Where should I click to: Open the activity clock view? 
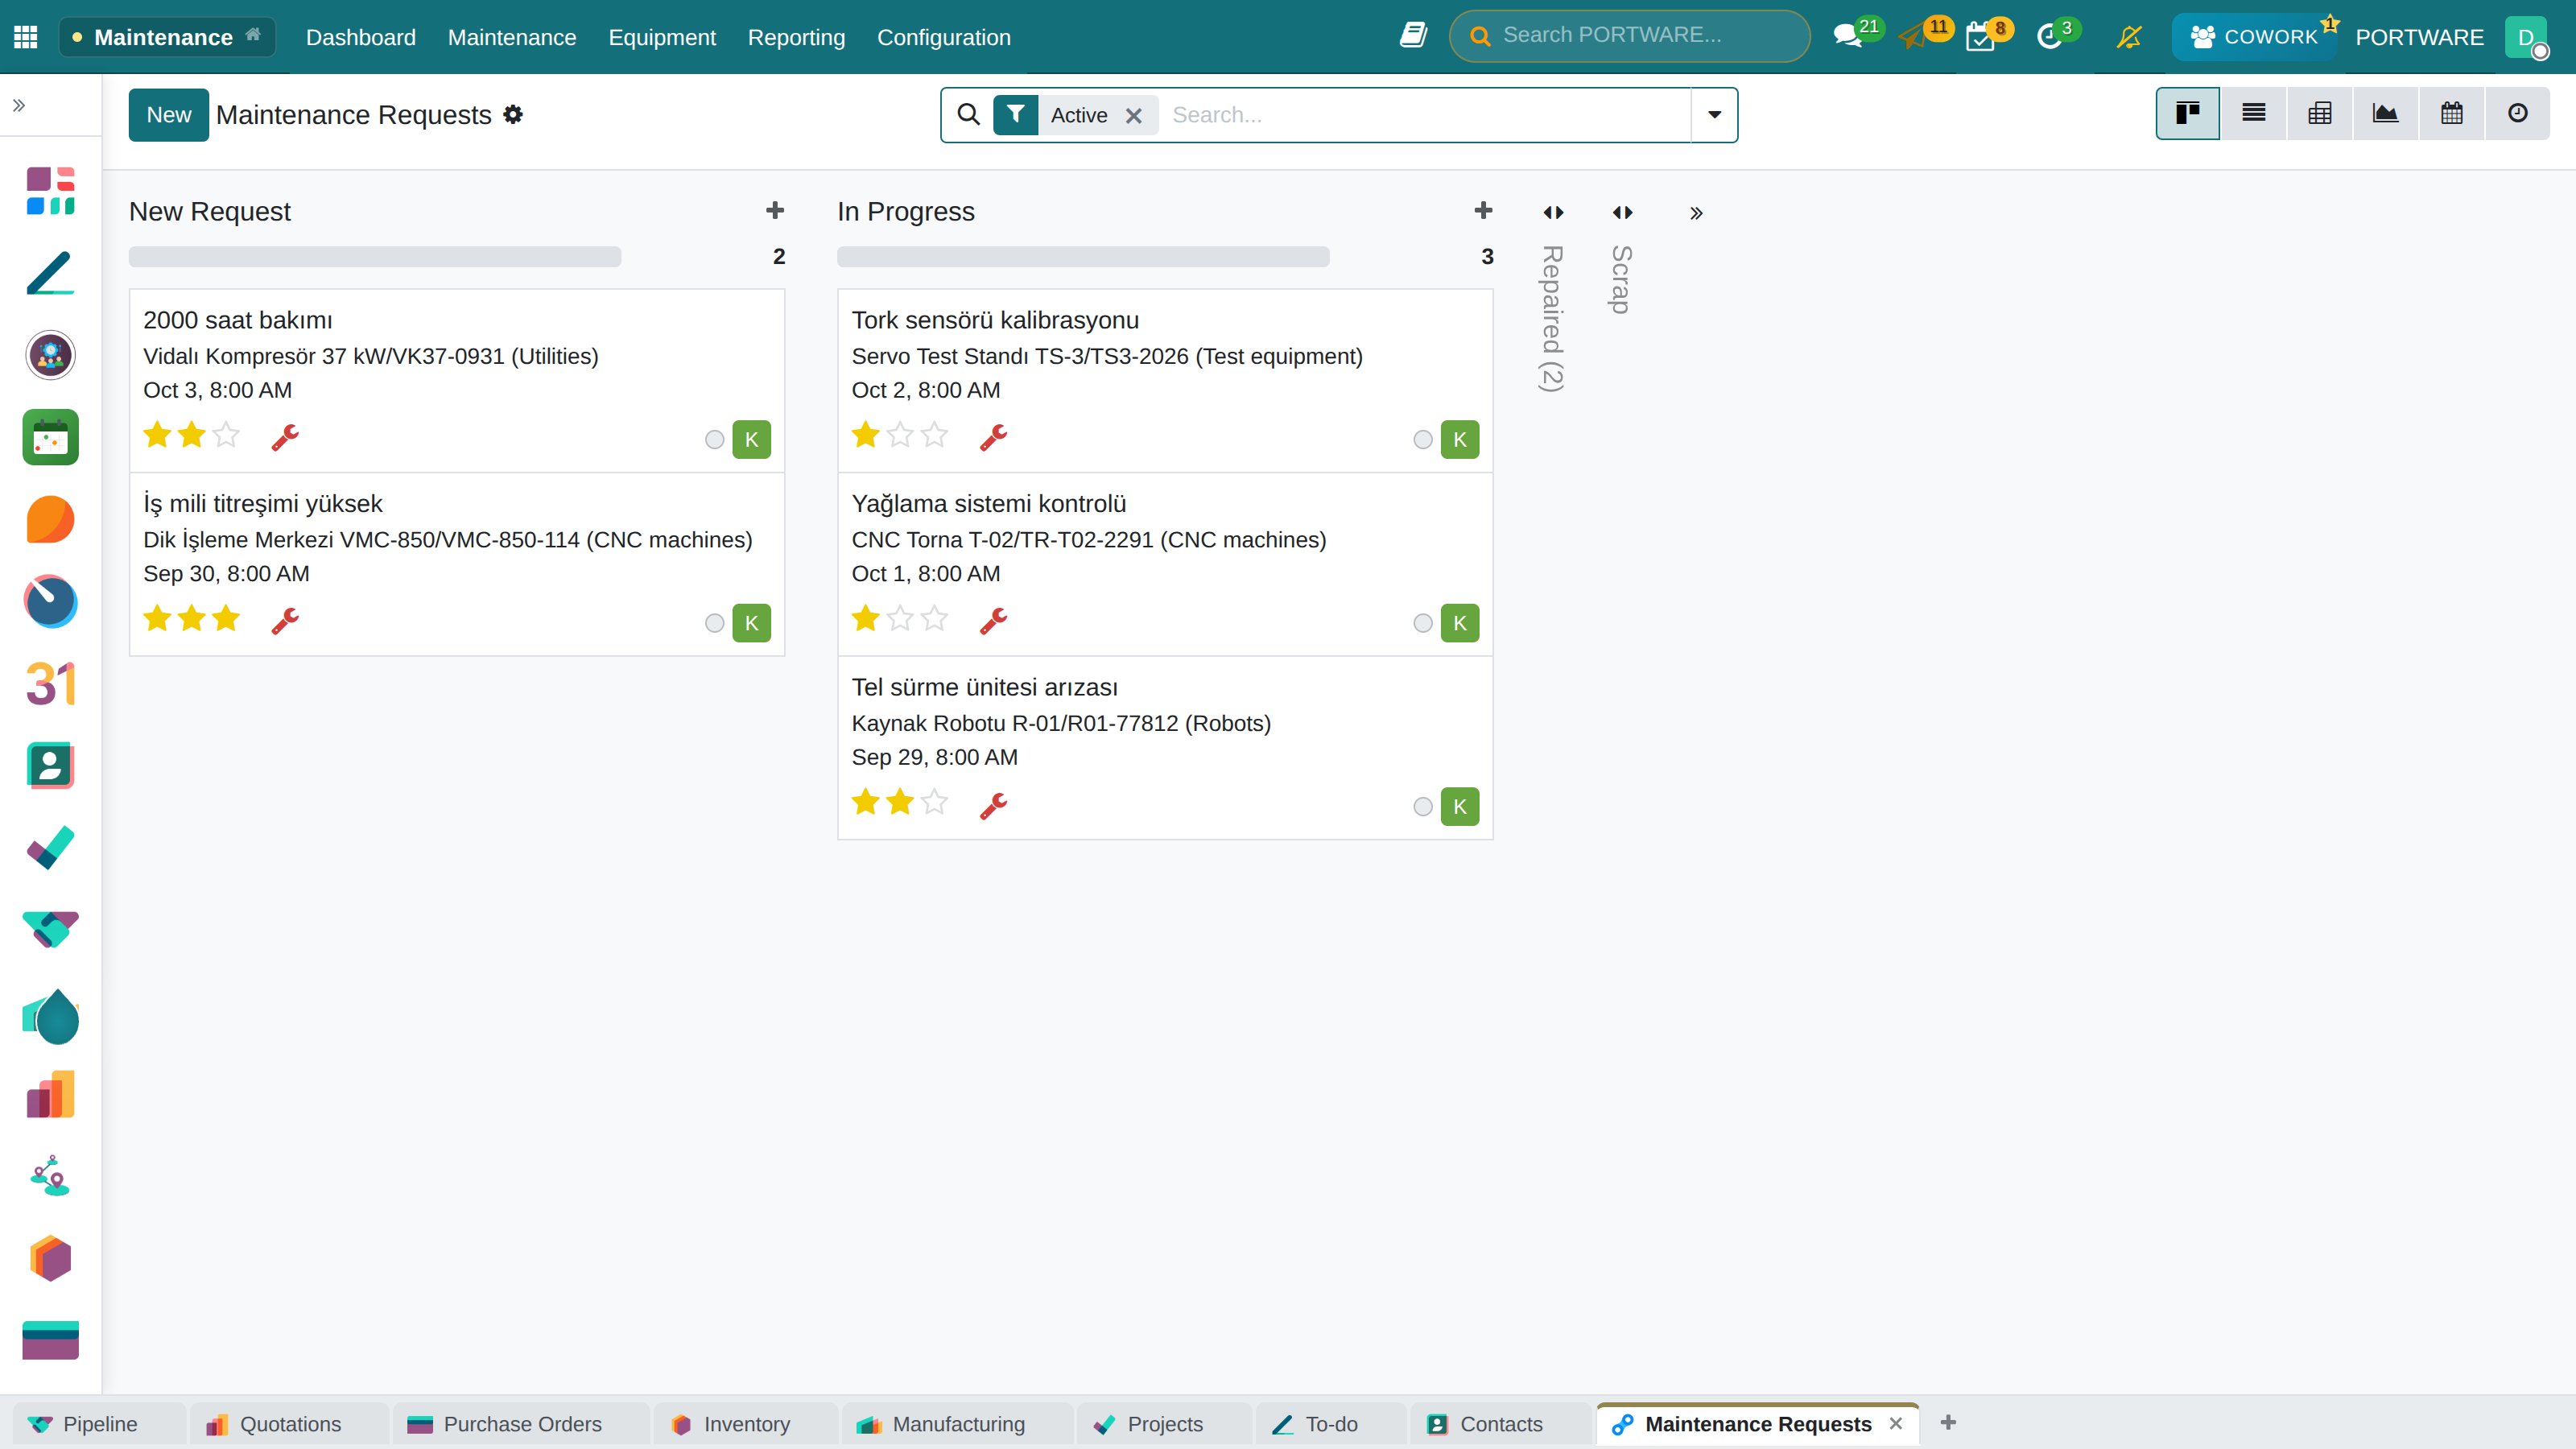[x=2517, y=114]
